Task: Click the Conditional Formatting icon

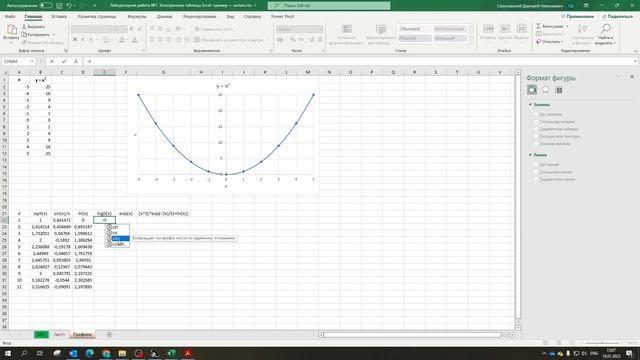Action: click(347, 29)
